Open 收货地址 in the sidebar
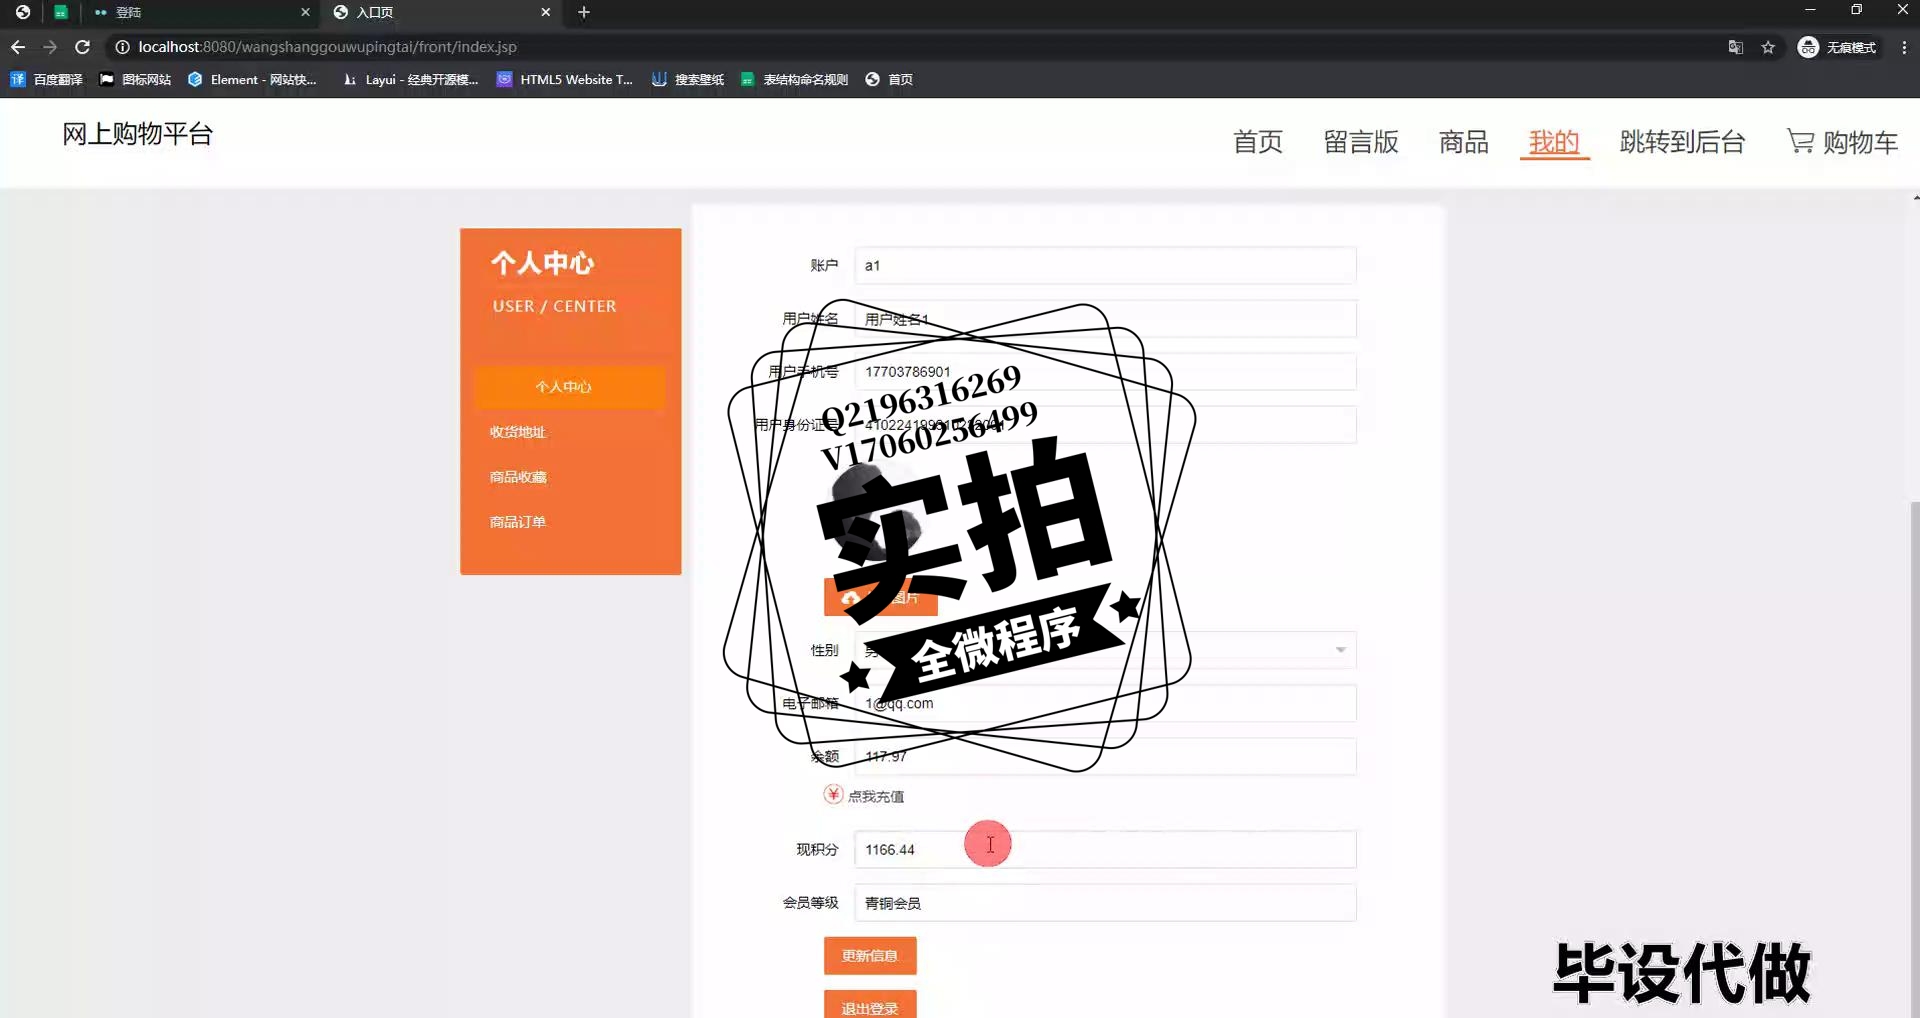1920x1018 pixels. tap(518, 432)
